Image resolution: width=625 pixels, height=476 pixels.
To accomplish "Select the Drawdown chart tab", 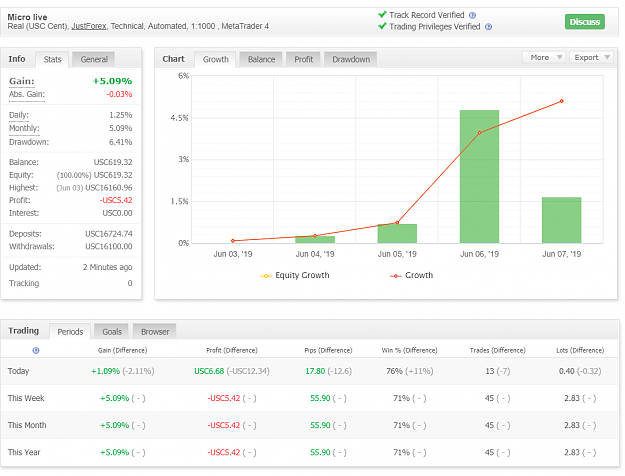I will pyautogui.click(x=351, y=59).
